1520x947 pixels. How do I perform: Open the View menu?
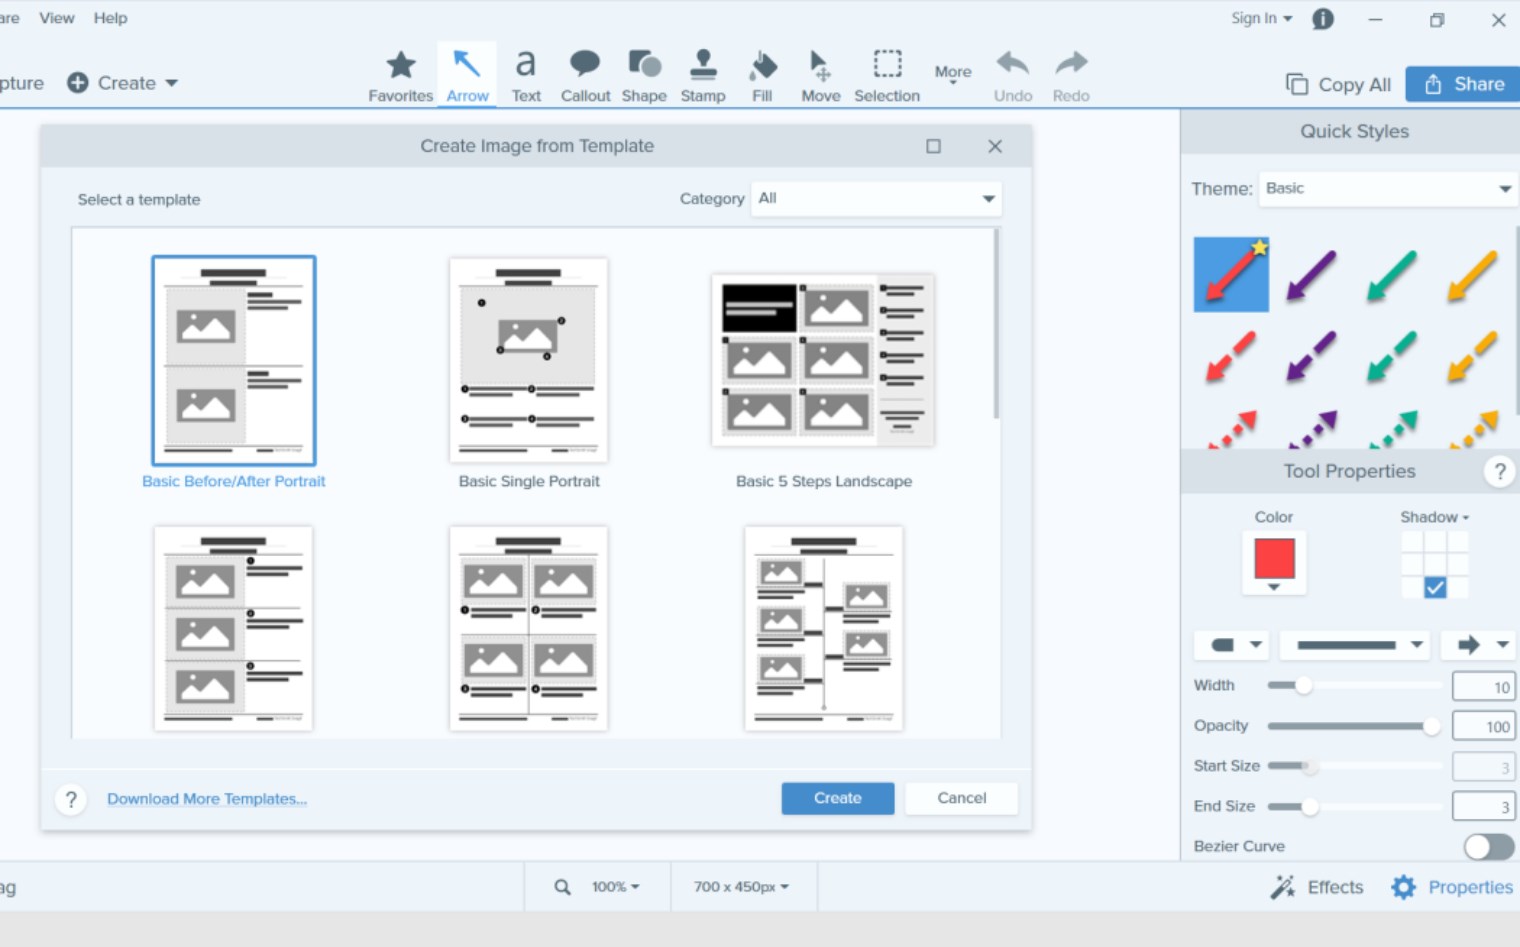[56, 17]
